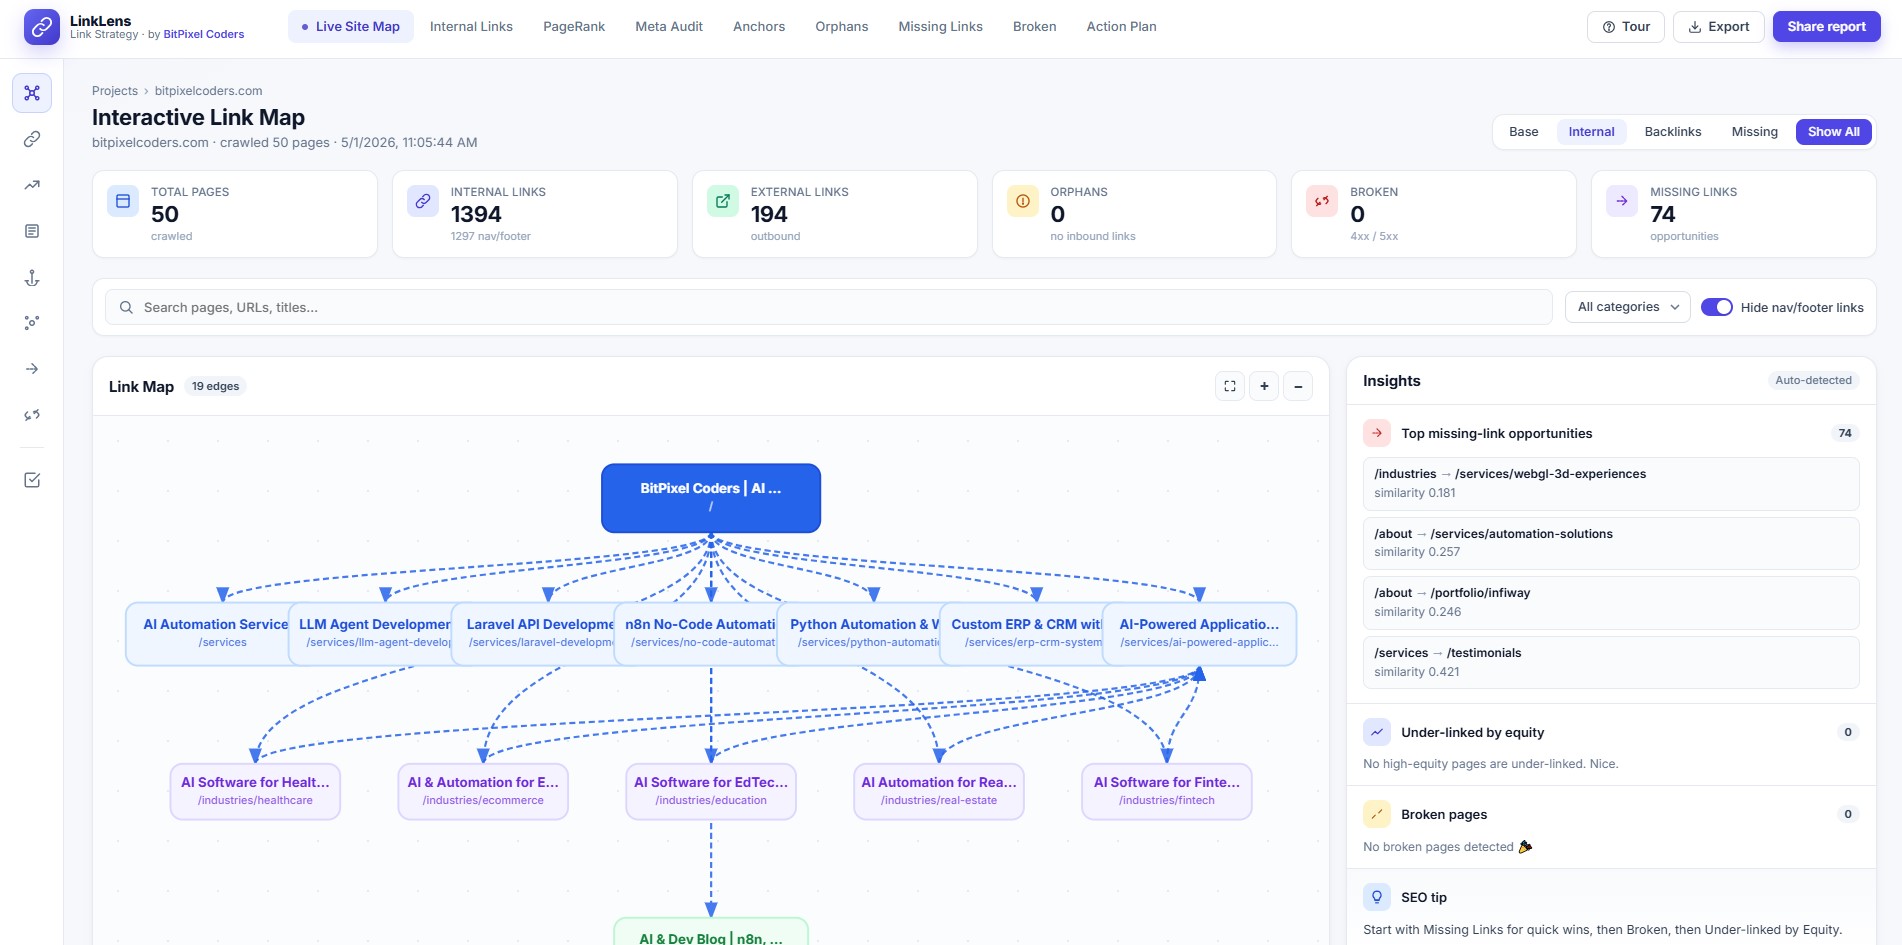Click the LinkLens logo icon
The height and width of the screenshot is (945, 1902).
(x=41, y=27)
